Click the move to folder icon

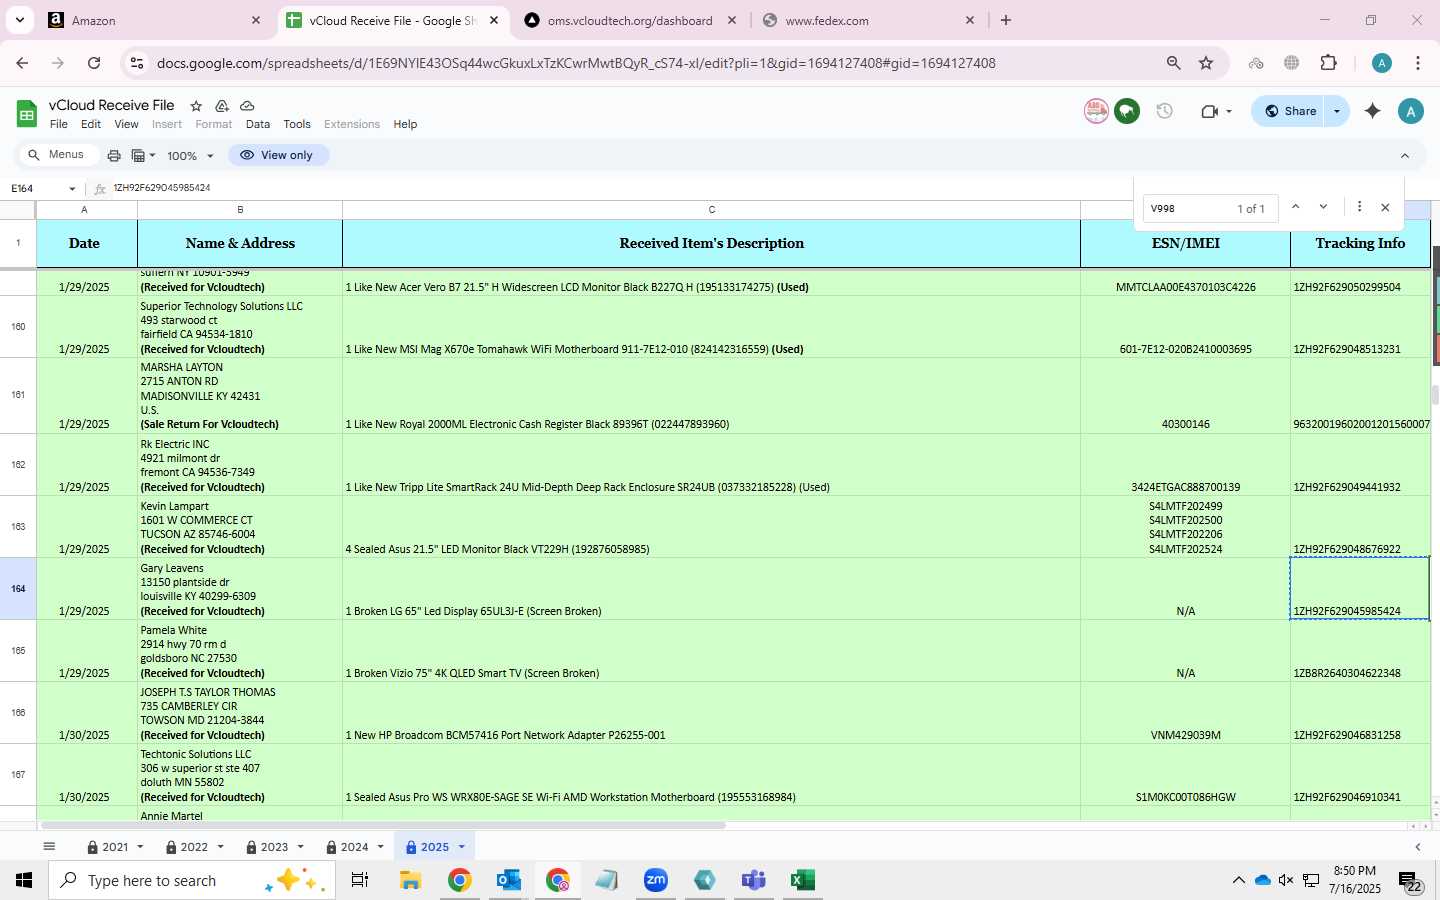[x=222, y=106]
